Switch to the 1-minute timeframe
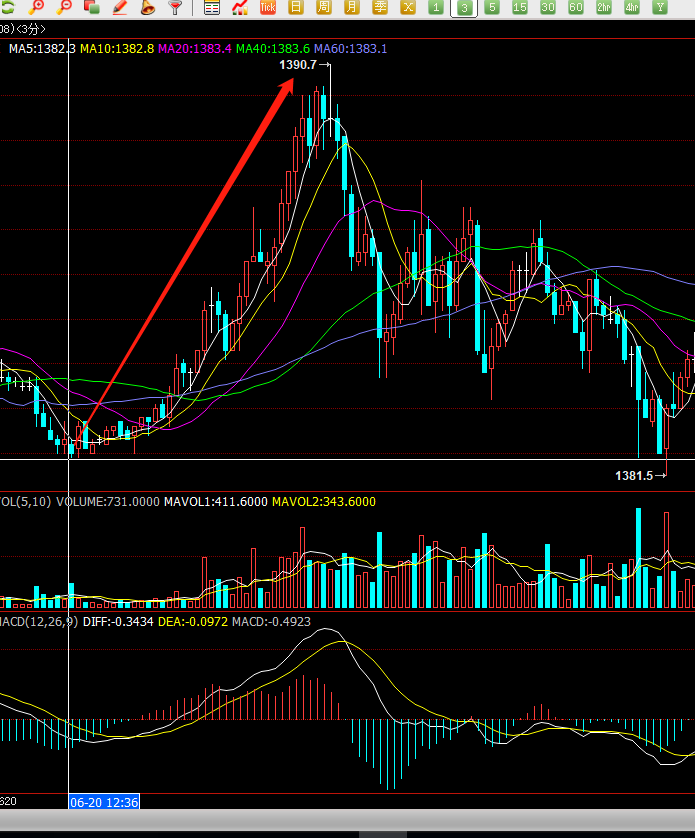Viewport: 695px width, 838px height. click(x=436, y=8)
